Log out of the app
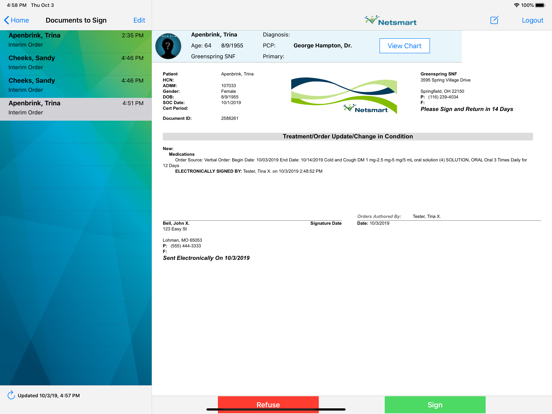The width and height of the screenshot is (552, 414). tap(532, 20)
